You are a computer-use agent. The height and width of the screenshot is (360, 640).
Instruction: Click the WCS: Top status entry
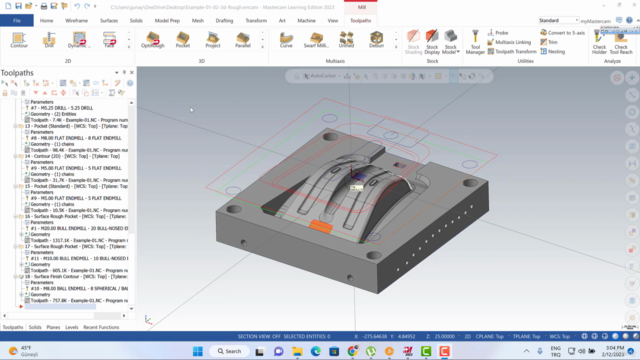pyautogui.click(x=560, y=336)
